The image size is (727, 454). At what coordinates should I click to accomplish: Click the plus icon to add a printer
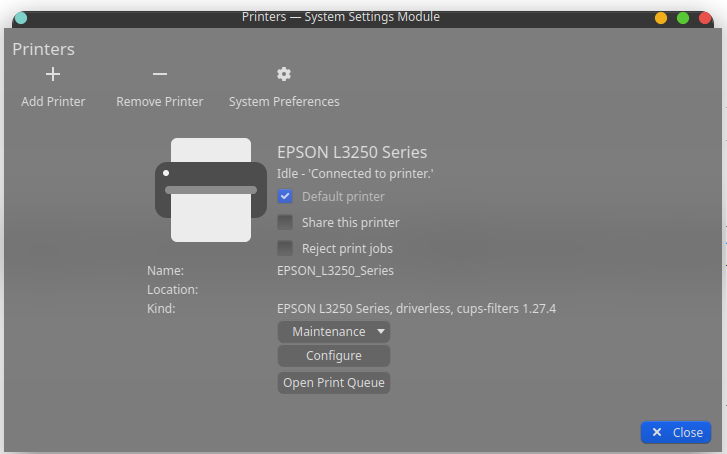53,74
